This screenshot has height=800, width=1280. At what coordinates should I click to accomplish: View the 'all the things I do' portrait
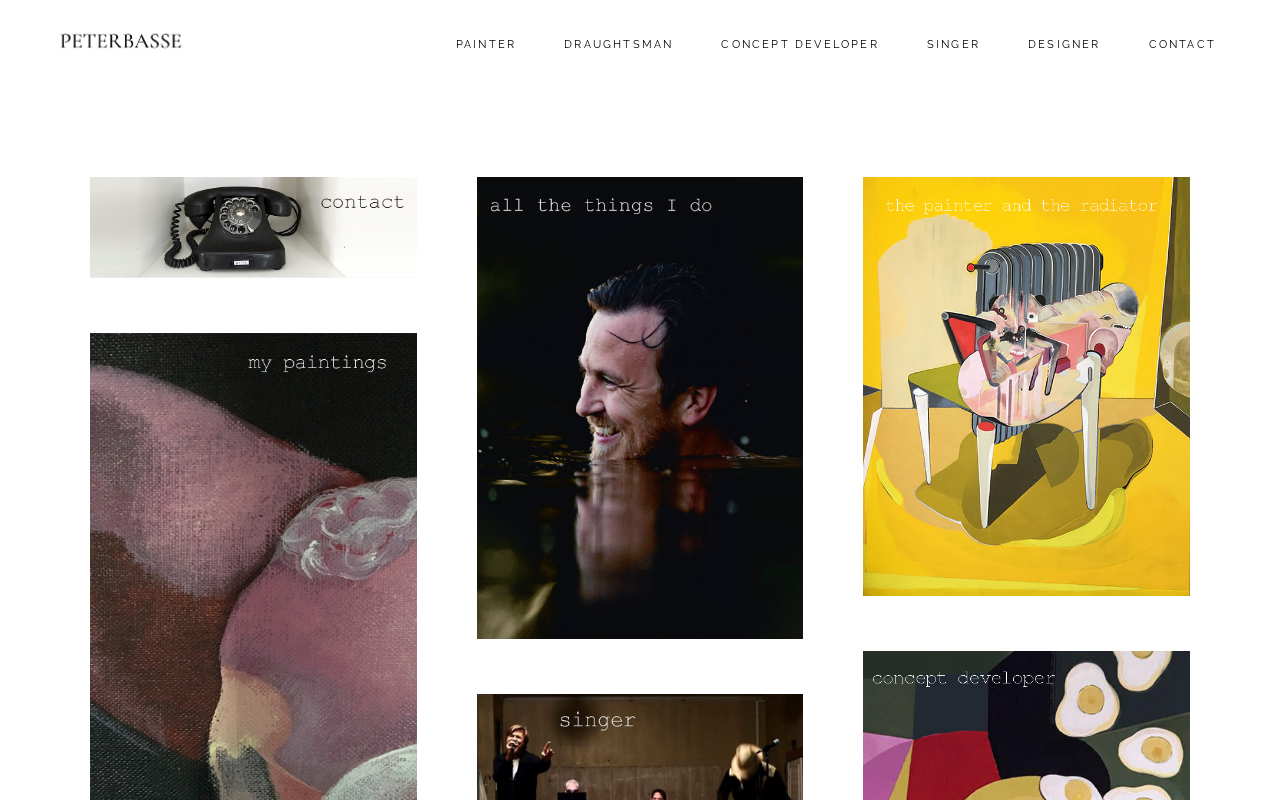click(x=640, y=408)
